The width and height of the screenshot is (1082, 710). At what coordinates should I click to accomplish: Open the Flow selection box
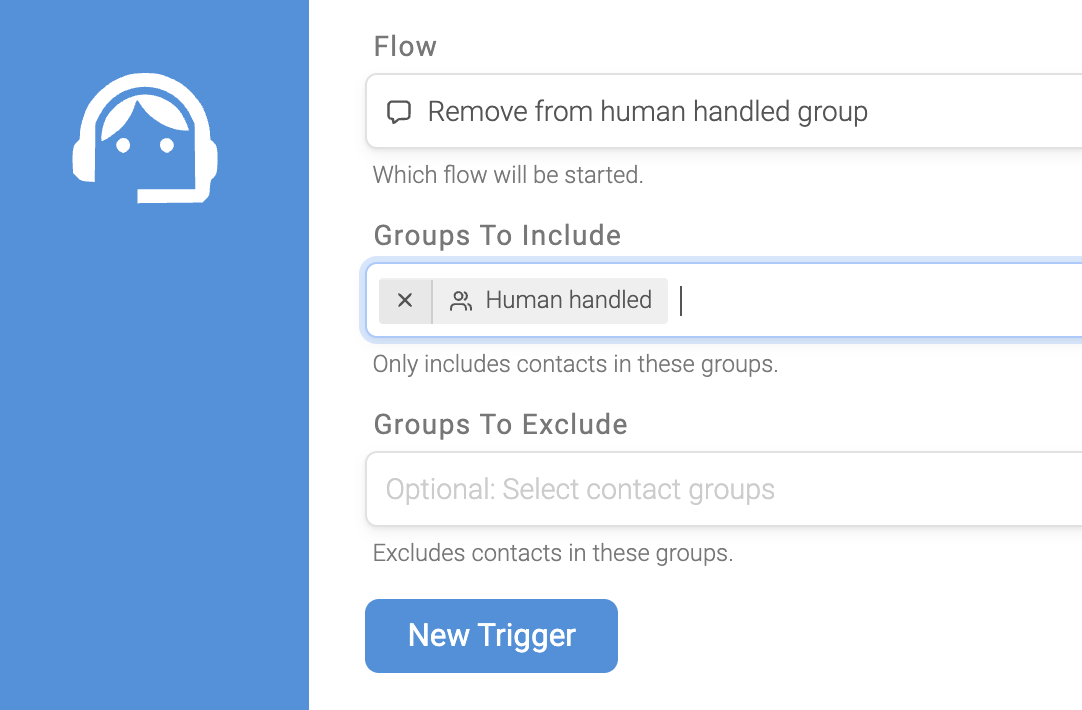click(x=724, y=111)
